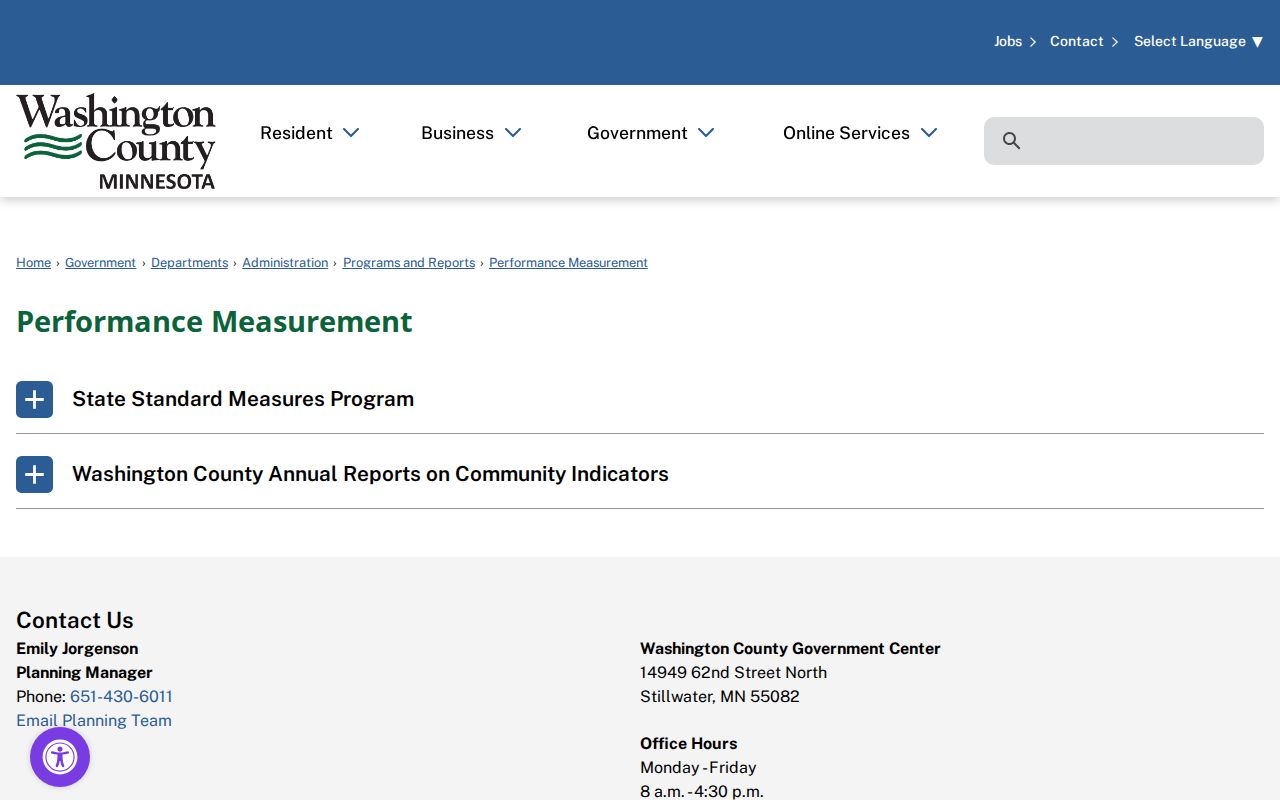The width and height of the screenshot is (1280, 800).
Task: Open the Select Language dropdown
Action: 1198,41
